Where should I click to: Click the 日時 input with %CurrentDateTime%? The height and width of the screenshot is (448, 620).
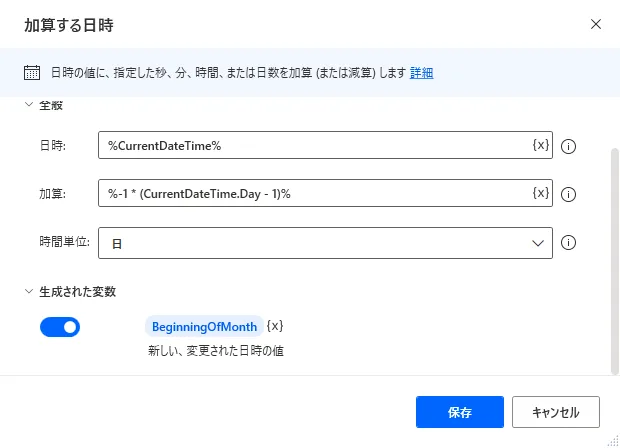pyautogui.click(x=315, y=146)
